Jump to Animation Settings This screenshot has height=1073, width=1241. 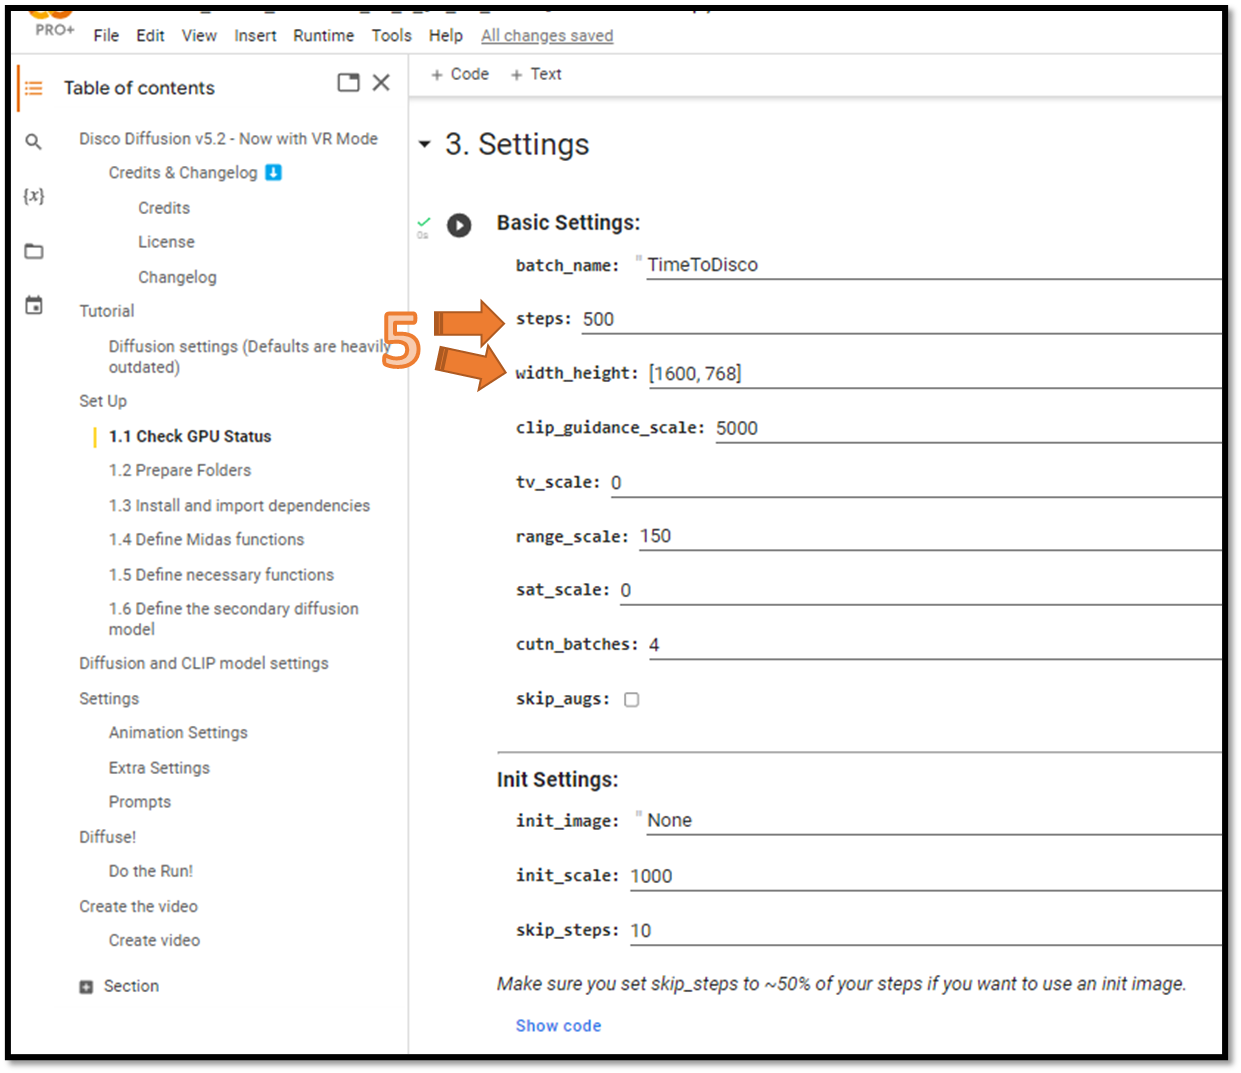click(x=178, y=733)
